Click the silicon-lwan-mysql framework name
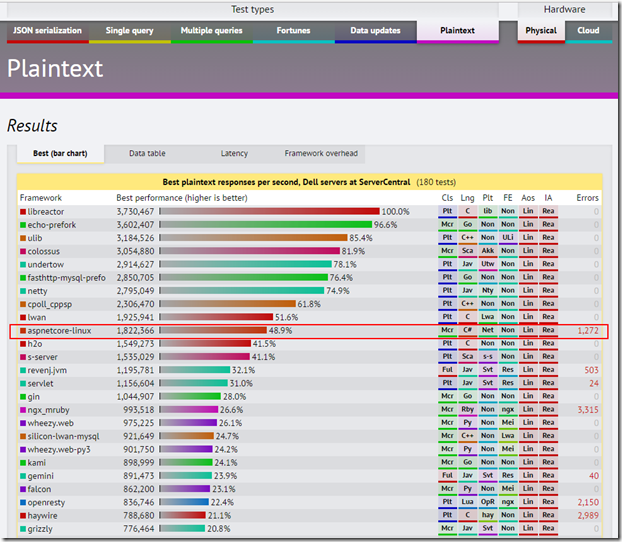Viewport: 622px width, 542px height. [63, 436]
